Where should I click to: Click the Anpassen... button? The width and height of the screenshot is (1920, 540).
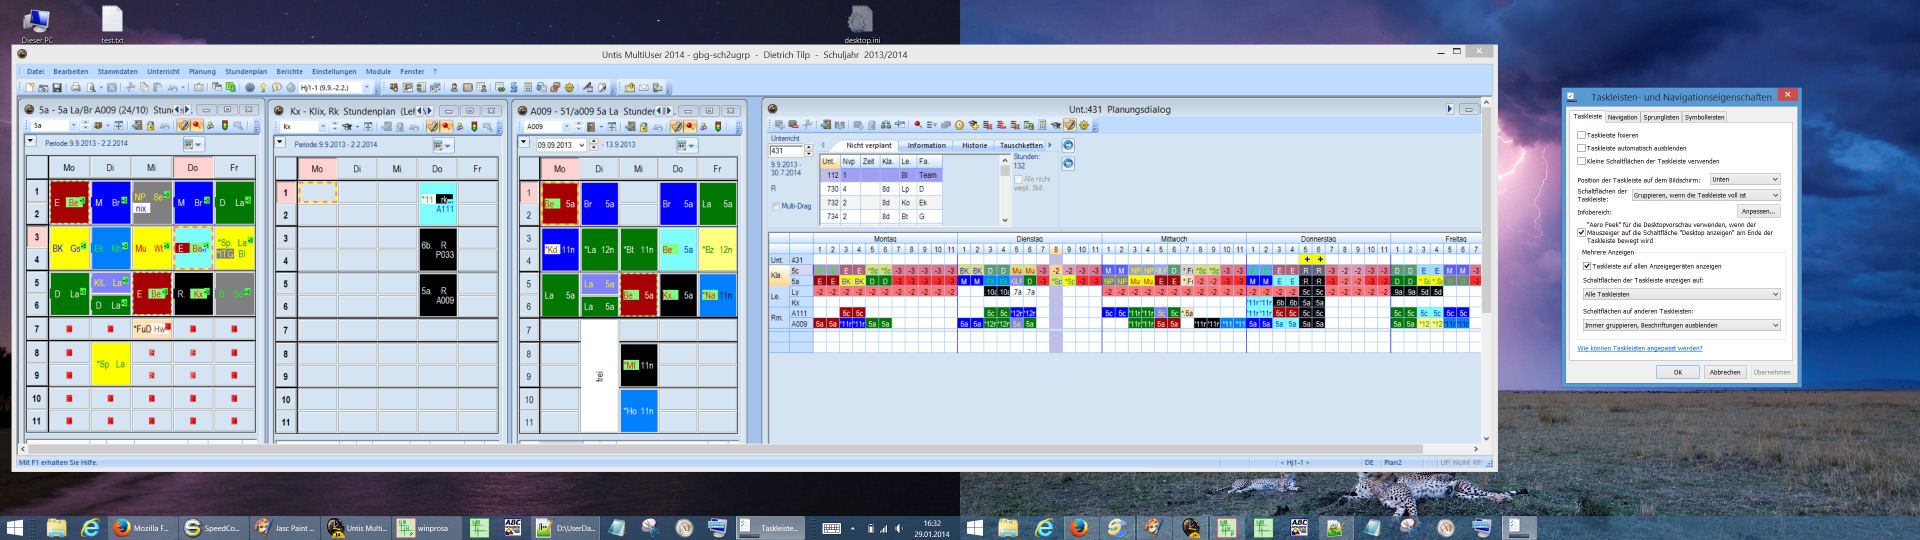1758,211
